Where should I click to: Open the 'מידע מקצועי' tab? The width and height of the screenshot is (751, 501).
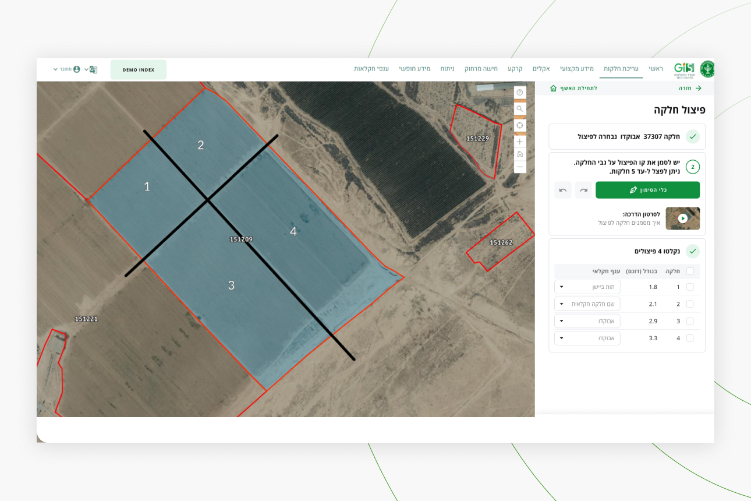[x=577, y=69]
